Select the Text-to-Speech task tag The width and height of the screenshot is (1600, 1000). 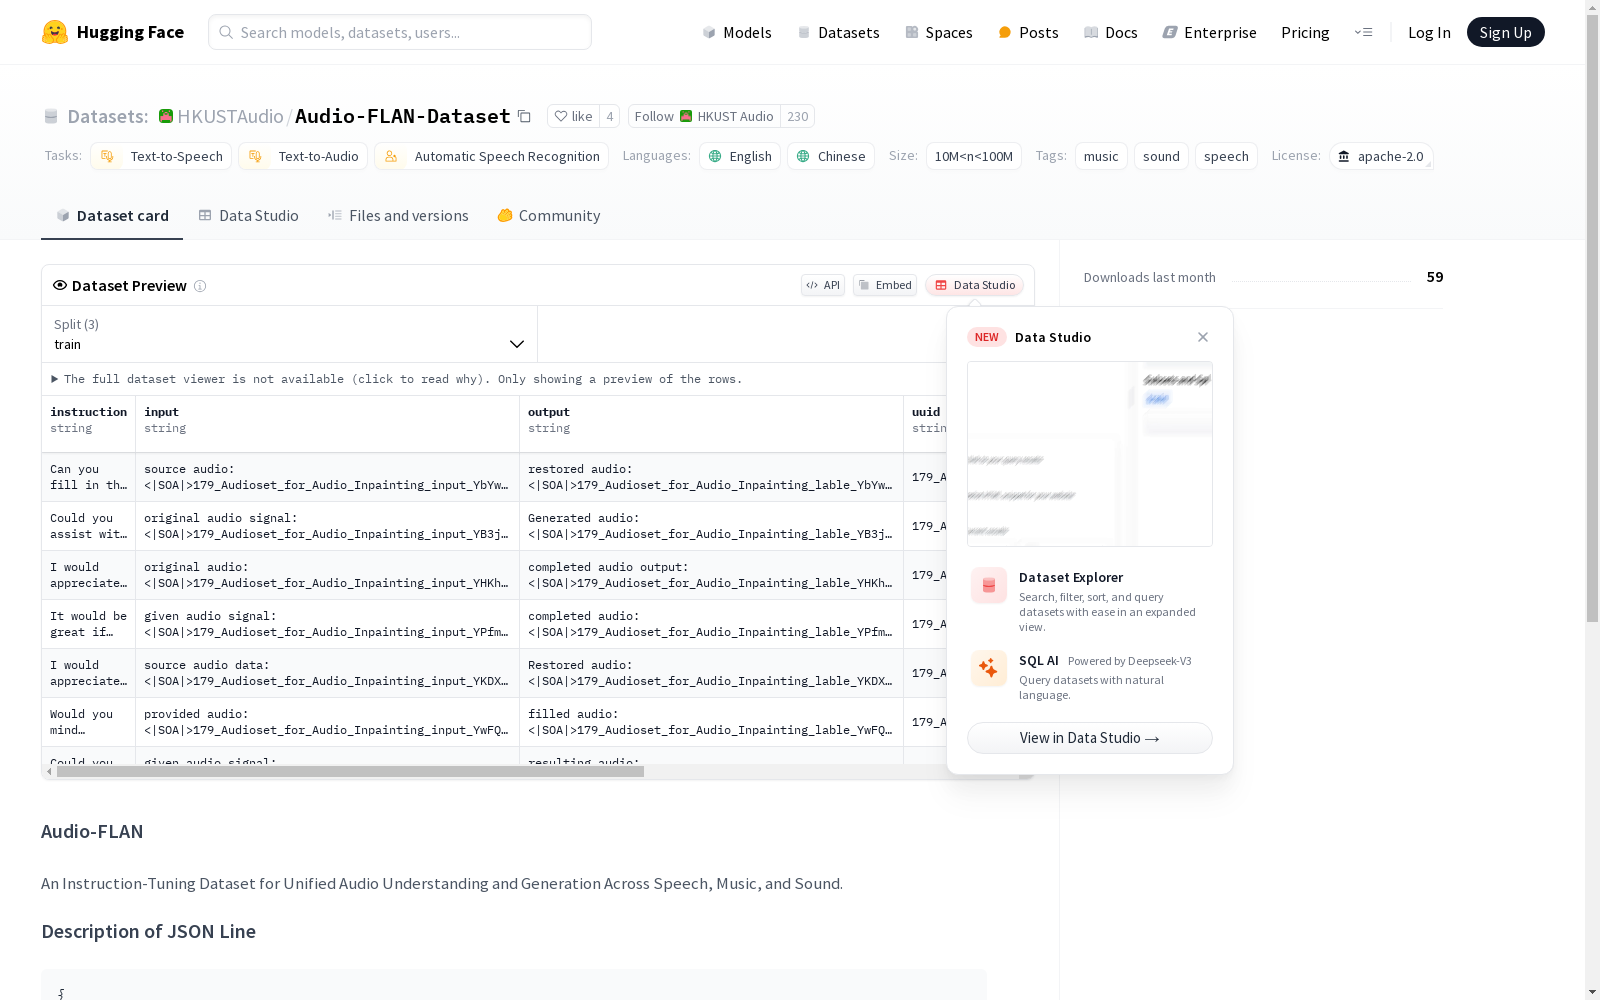(x=161, y=156)
